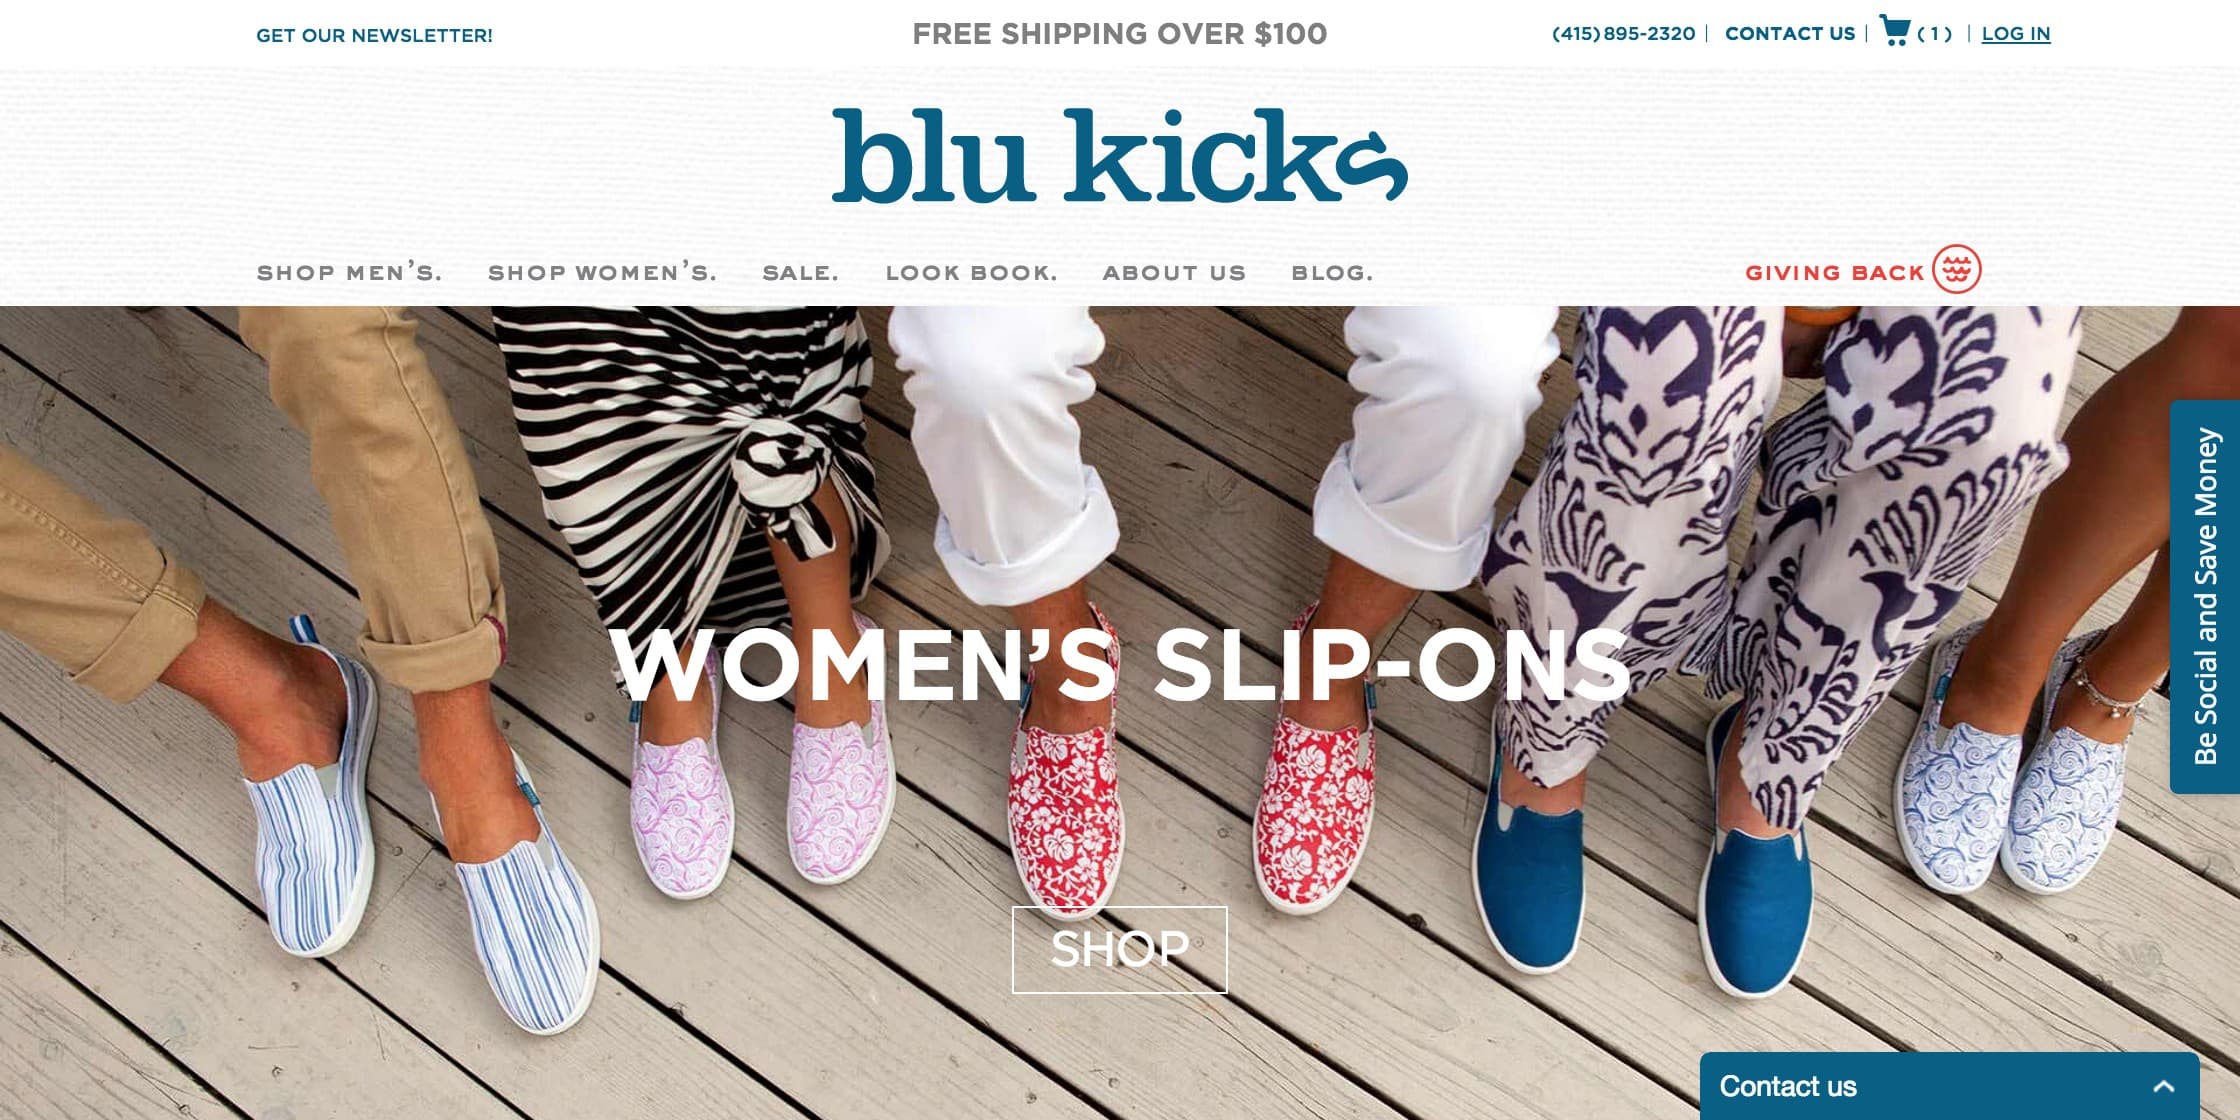Open the Be Social and Save Money tab
Screen dimensions: 2240x1120
pyautogui.click(x=2204, y=597)
